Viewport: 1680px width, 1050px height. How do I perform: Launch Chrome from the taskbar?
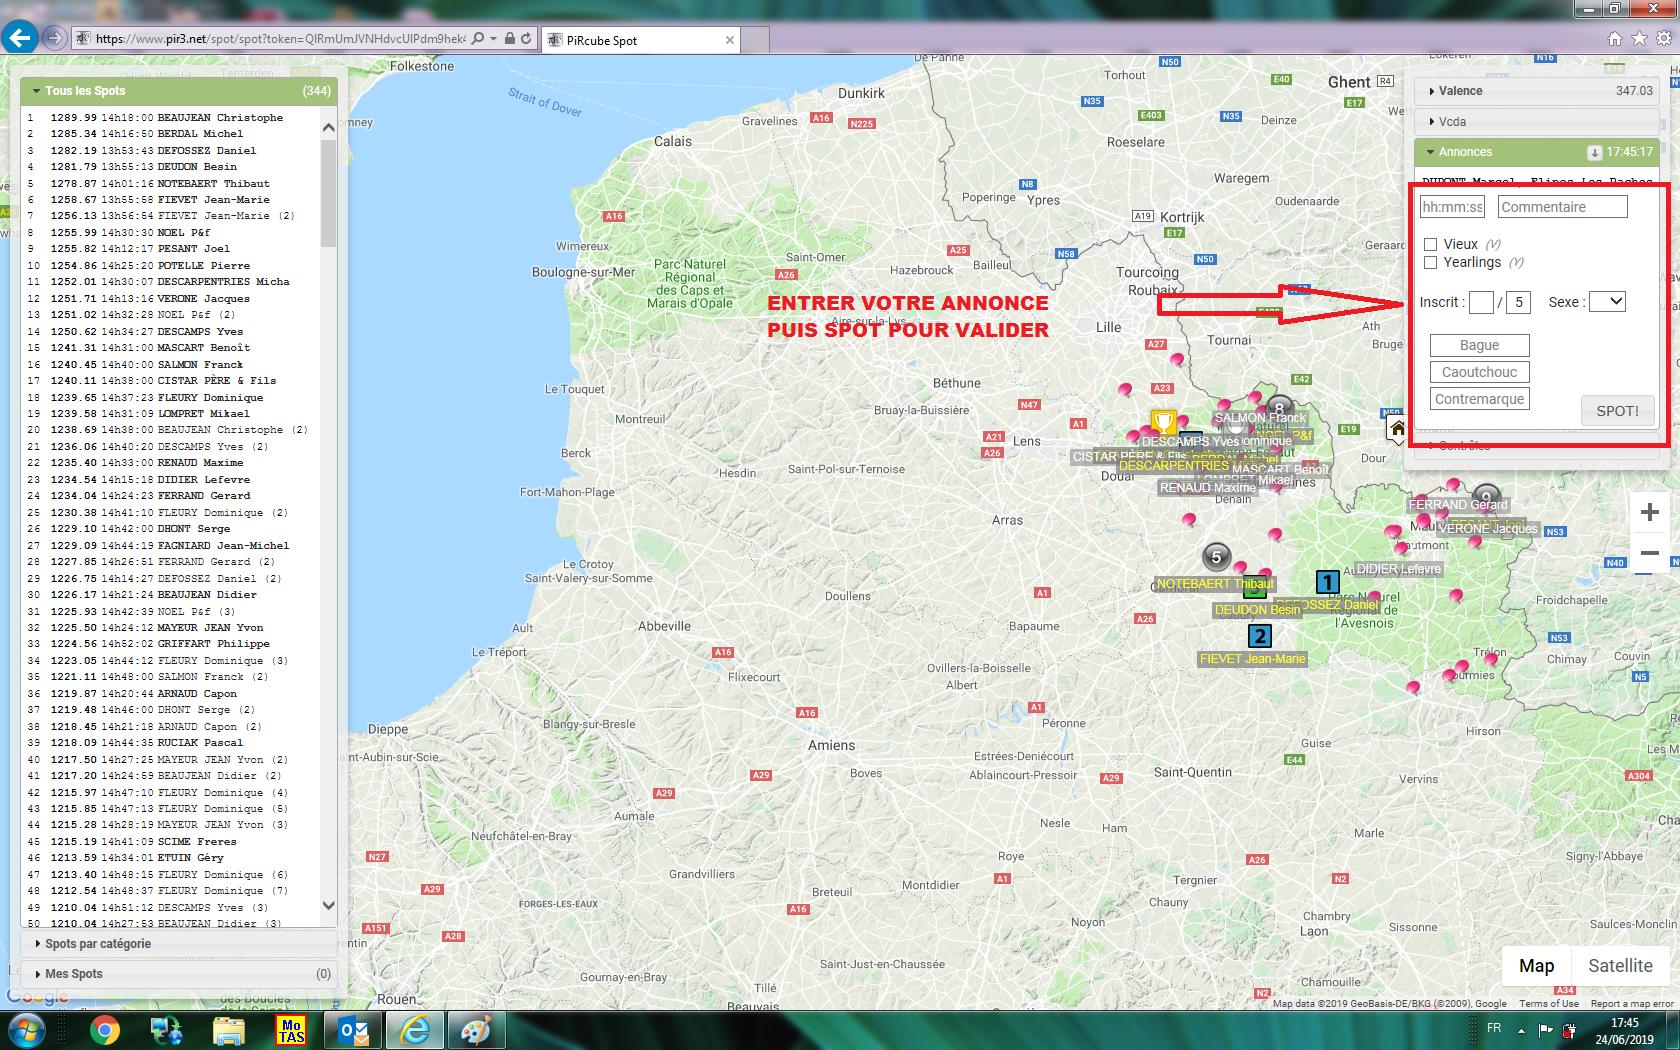(x=104, y=1030)
